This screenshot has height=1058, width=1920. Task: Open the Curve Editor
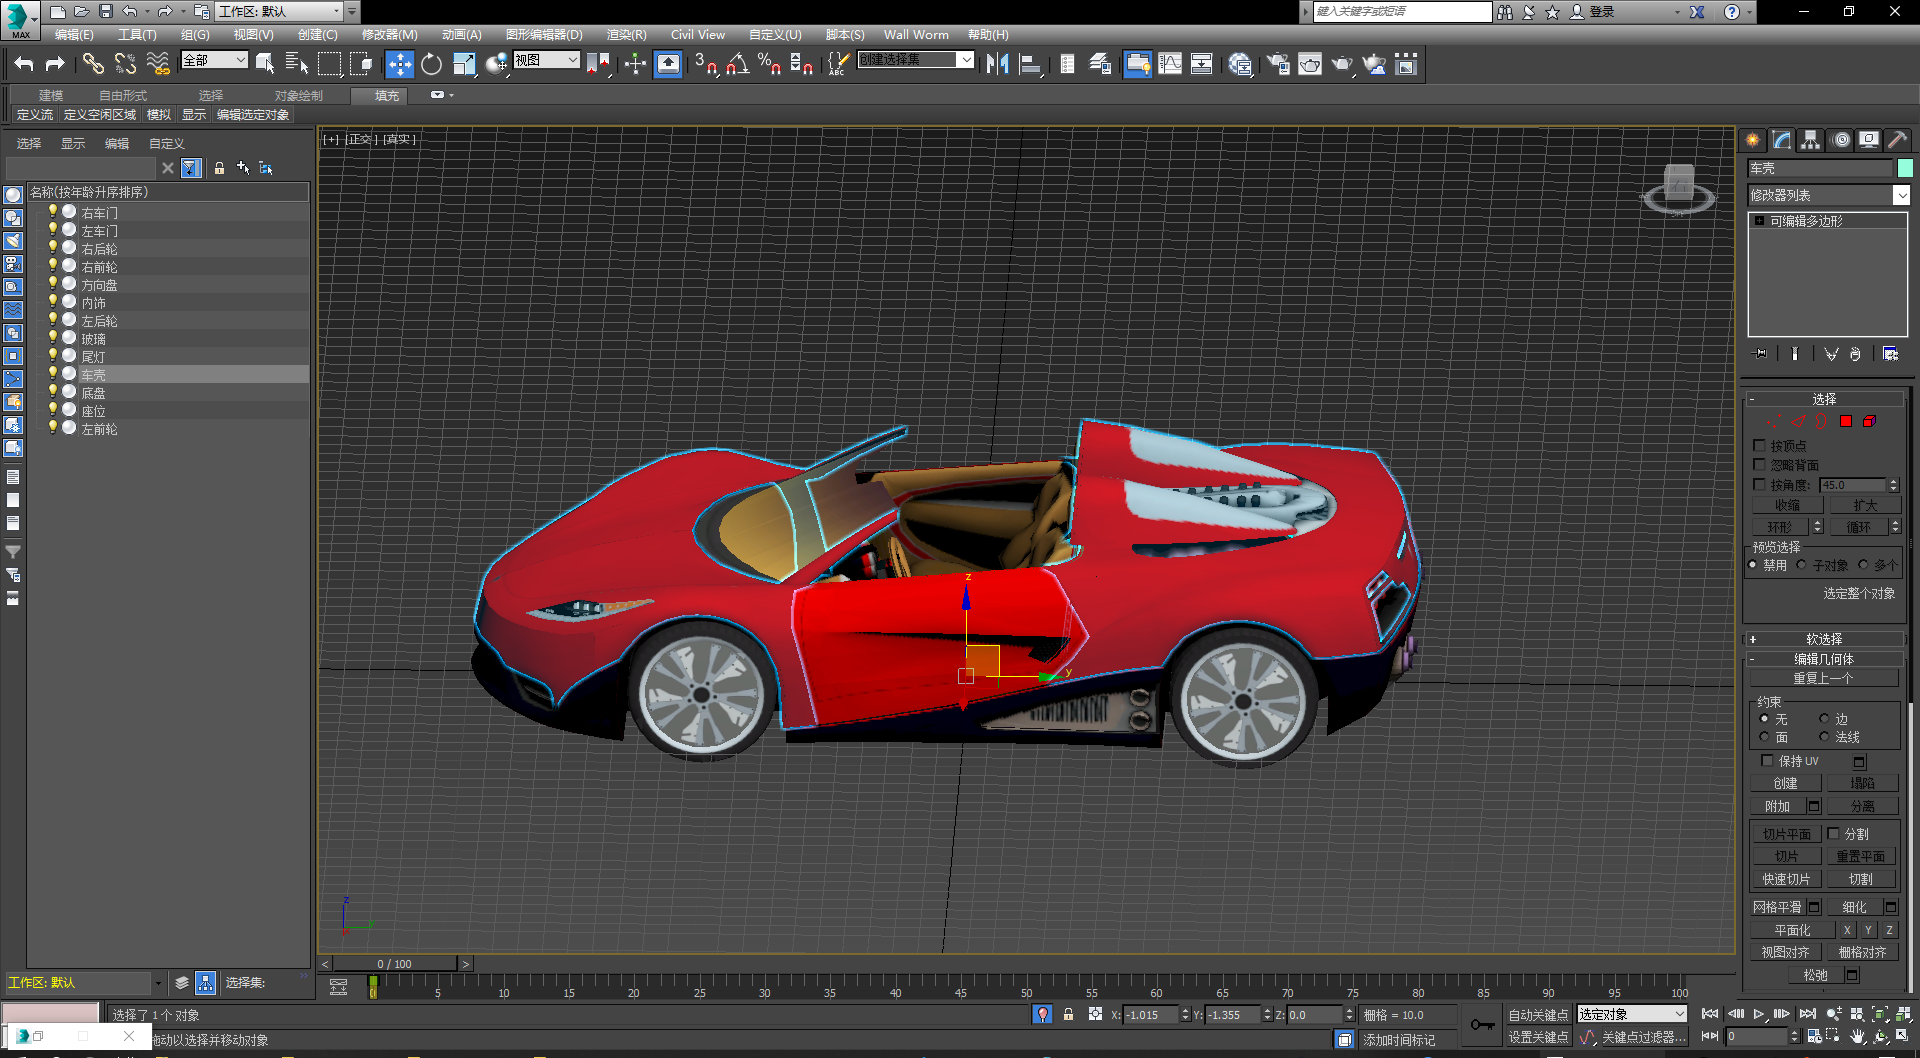tap(1169, 65)
